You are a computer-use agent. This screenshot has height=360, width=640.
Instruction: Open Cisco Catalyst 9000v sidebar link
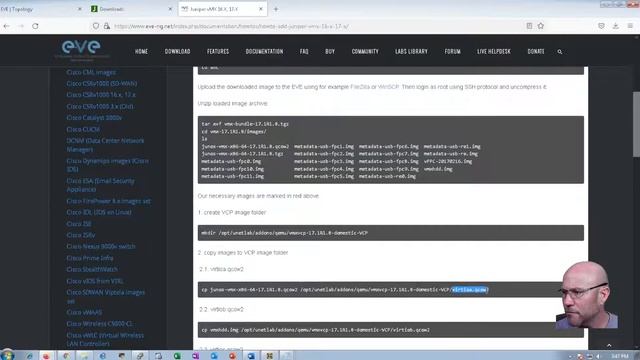pyautogui.click(x=94, y=118)
